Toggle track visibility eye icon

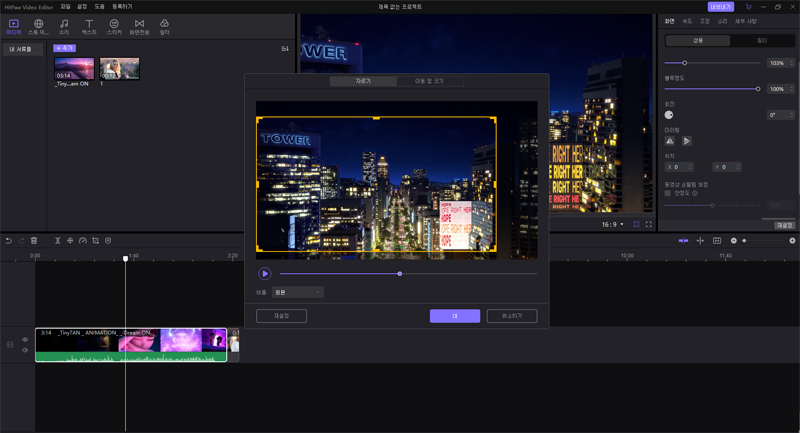[24, 340]
